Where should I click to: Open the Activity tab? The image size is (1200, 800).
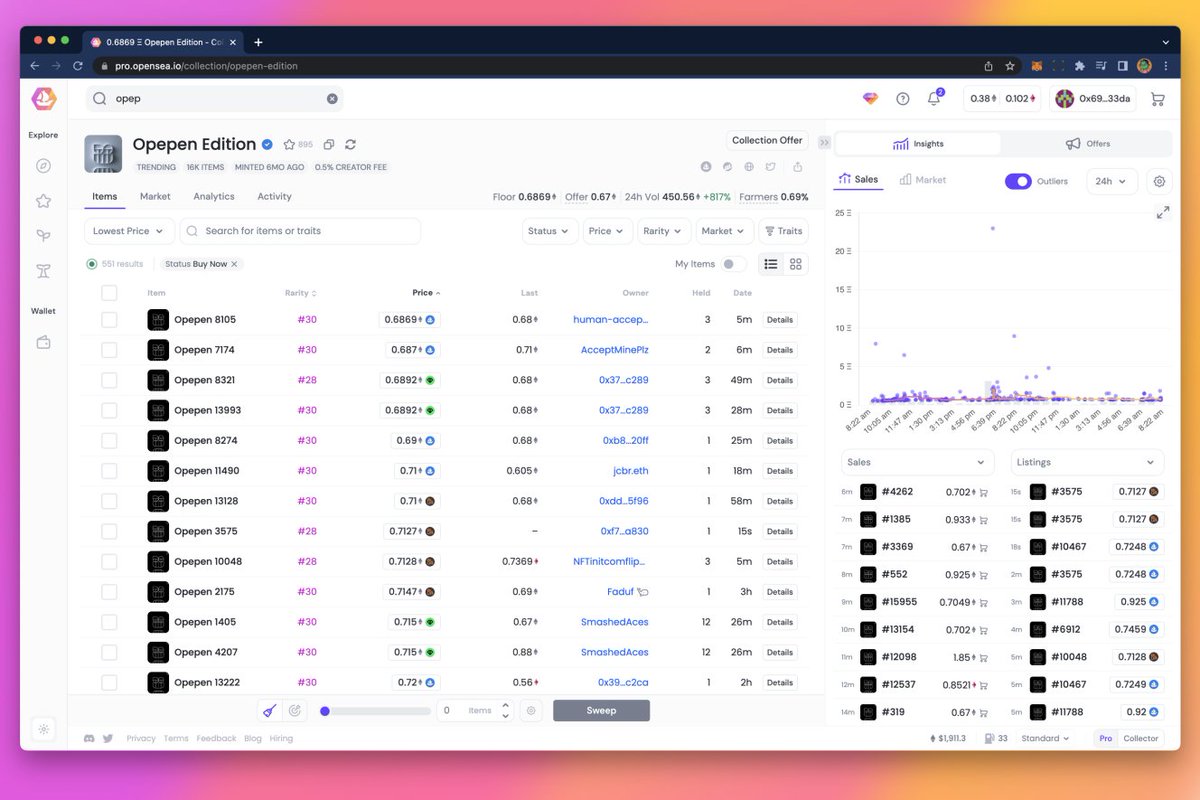point(274,196)
